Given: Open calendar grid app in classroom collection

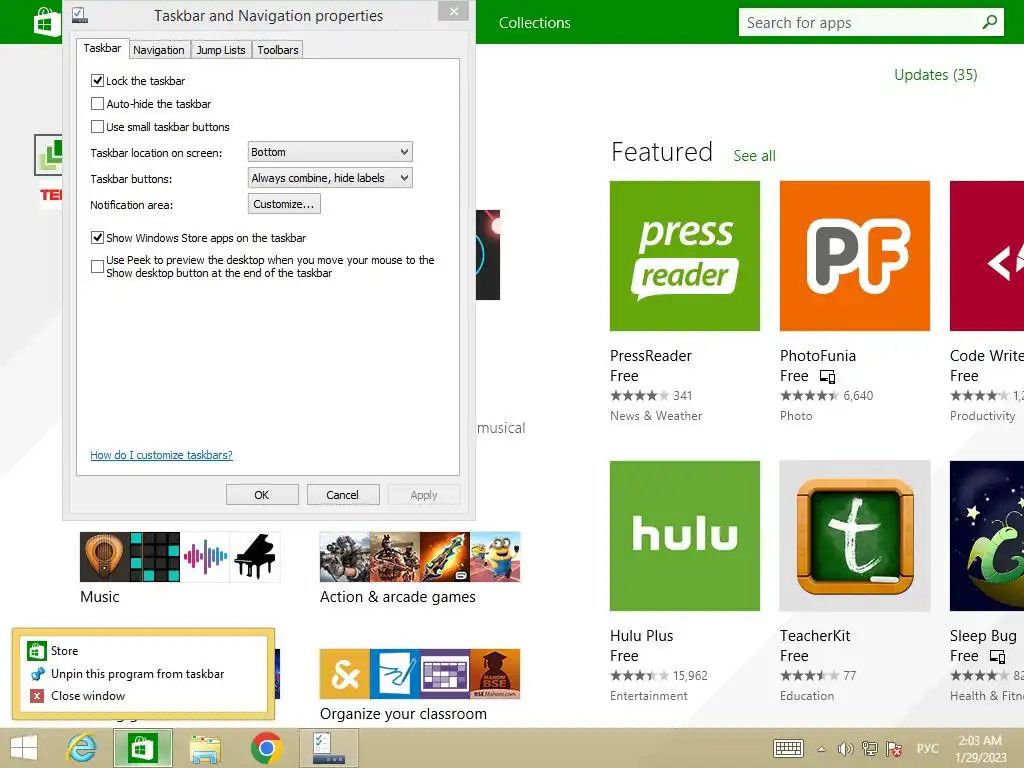Looking at the screenshot, I should [445, 674].
